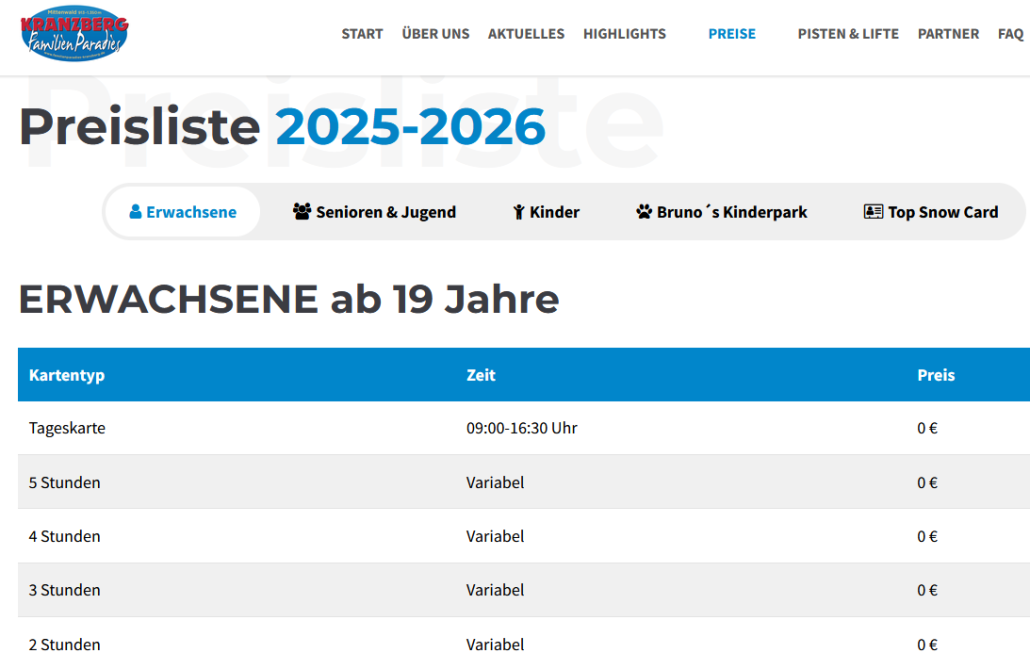Open the ÜBER UNS menu item

coord(435,34)
